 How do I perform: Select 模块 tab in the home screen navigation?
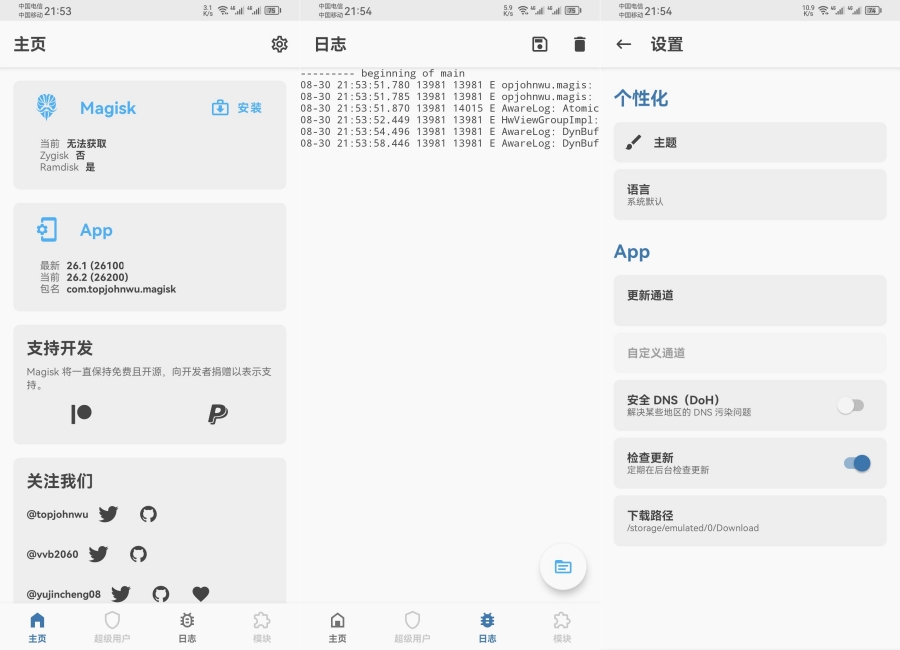click(x=262, y=627)
